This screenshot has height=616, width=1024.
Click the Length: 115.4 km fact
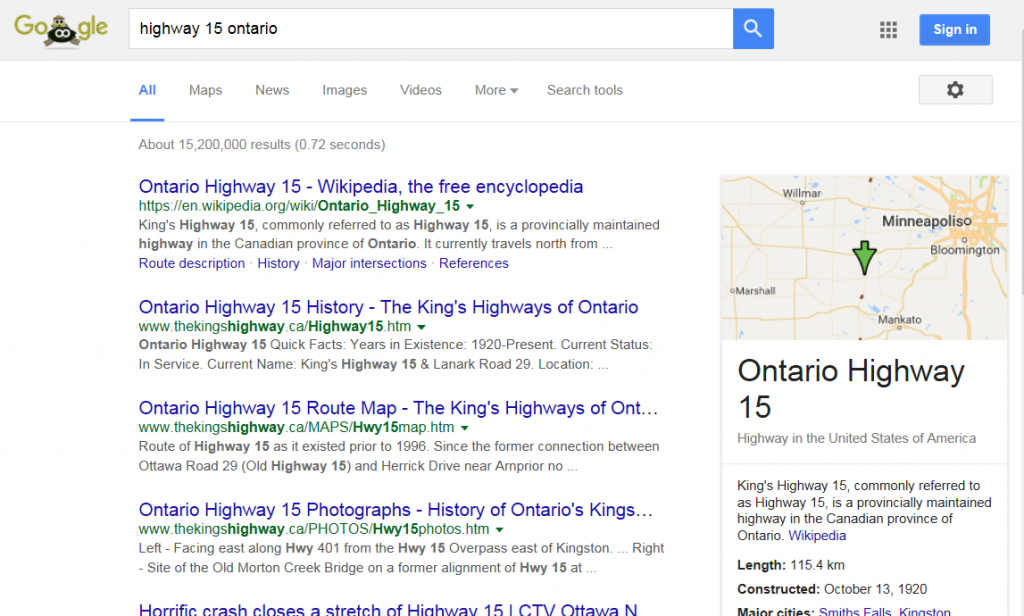(791, 565)
